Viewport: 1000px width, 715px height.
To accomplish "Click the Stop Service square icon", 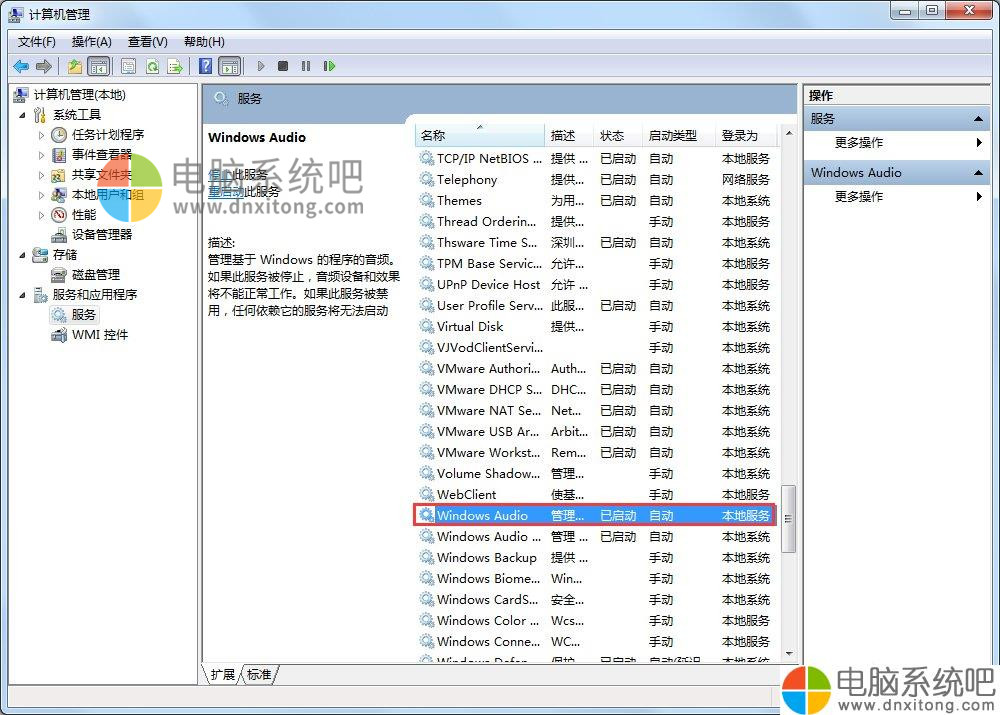I will [283, 66].
